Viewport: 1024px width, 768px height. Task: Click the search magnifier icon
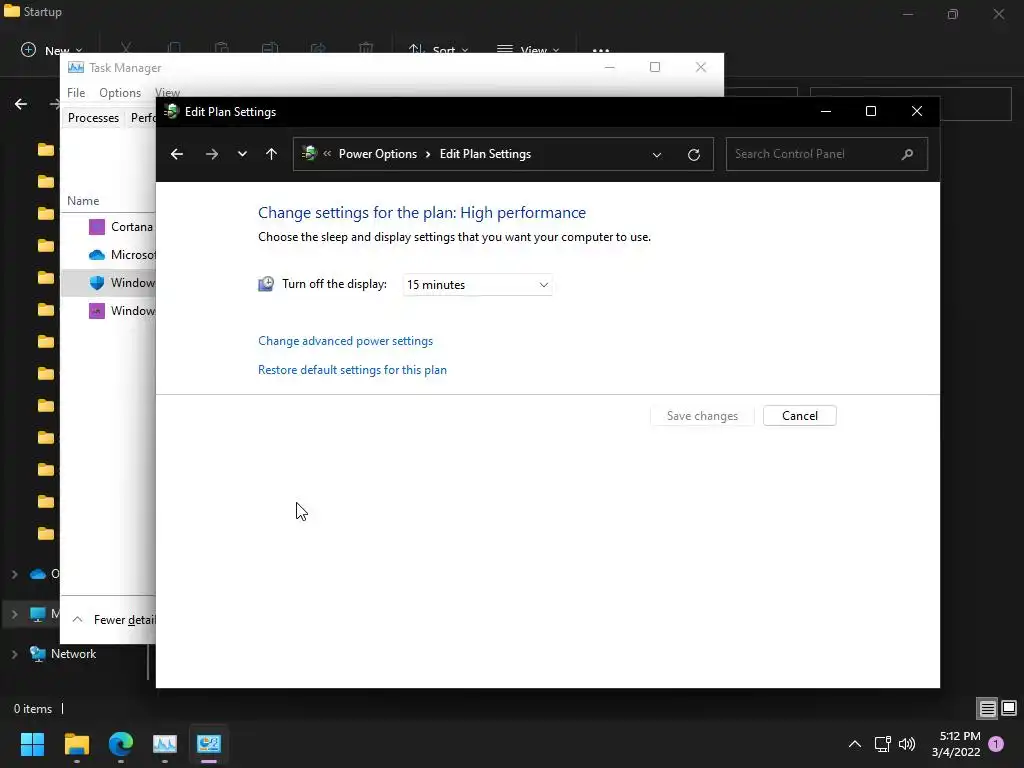click(907, 154)
